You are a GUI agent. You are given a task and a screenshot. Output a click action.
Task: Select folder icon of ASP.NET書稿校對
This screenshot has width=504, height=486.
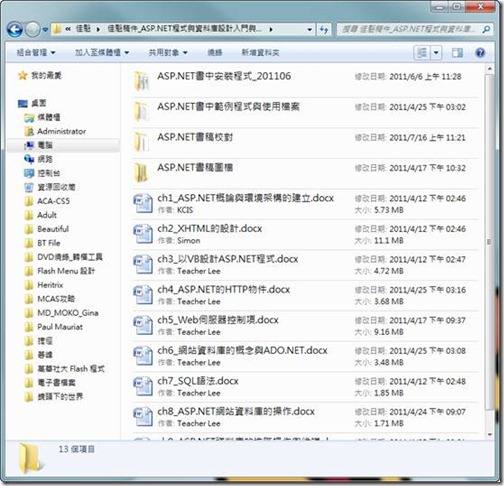click(x=142, y=142)
